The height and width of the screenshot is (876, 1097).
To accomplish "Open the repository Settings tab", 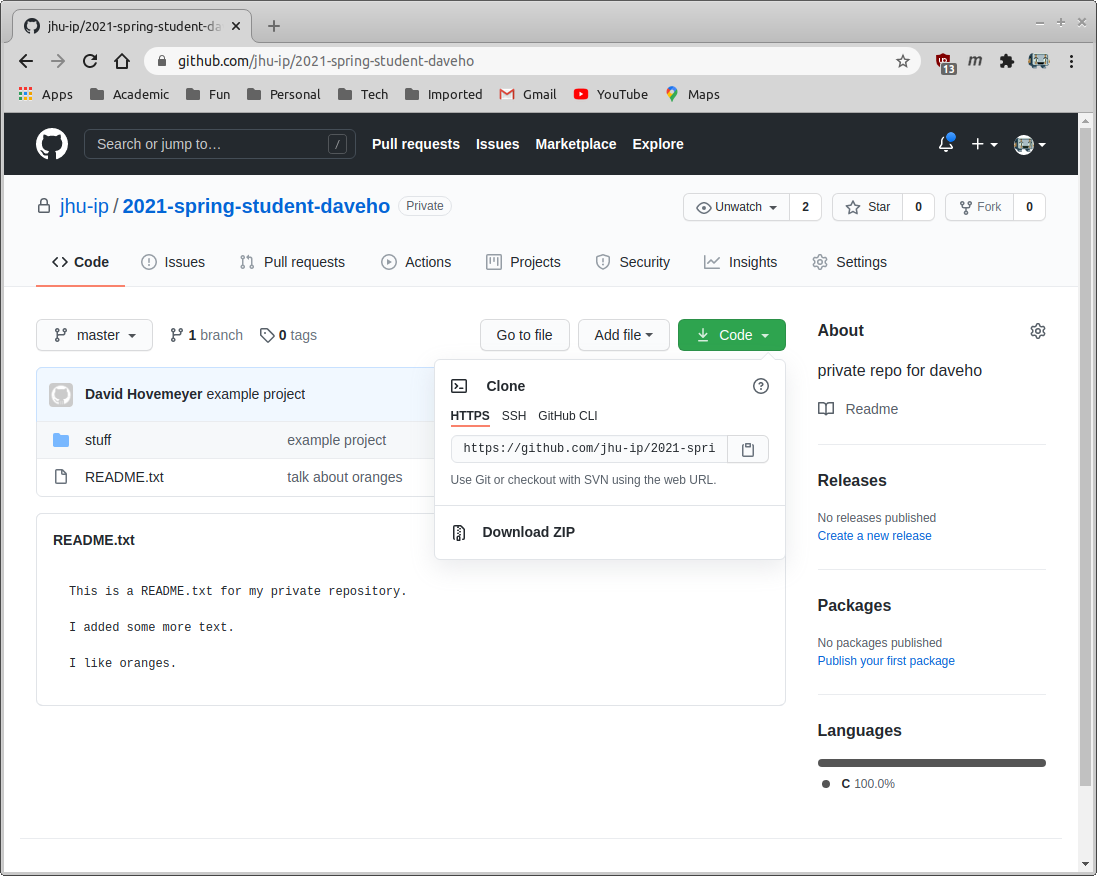I will click(849, 262).
